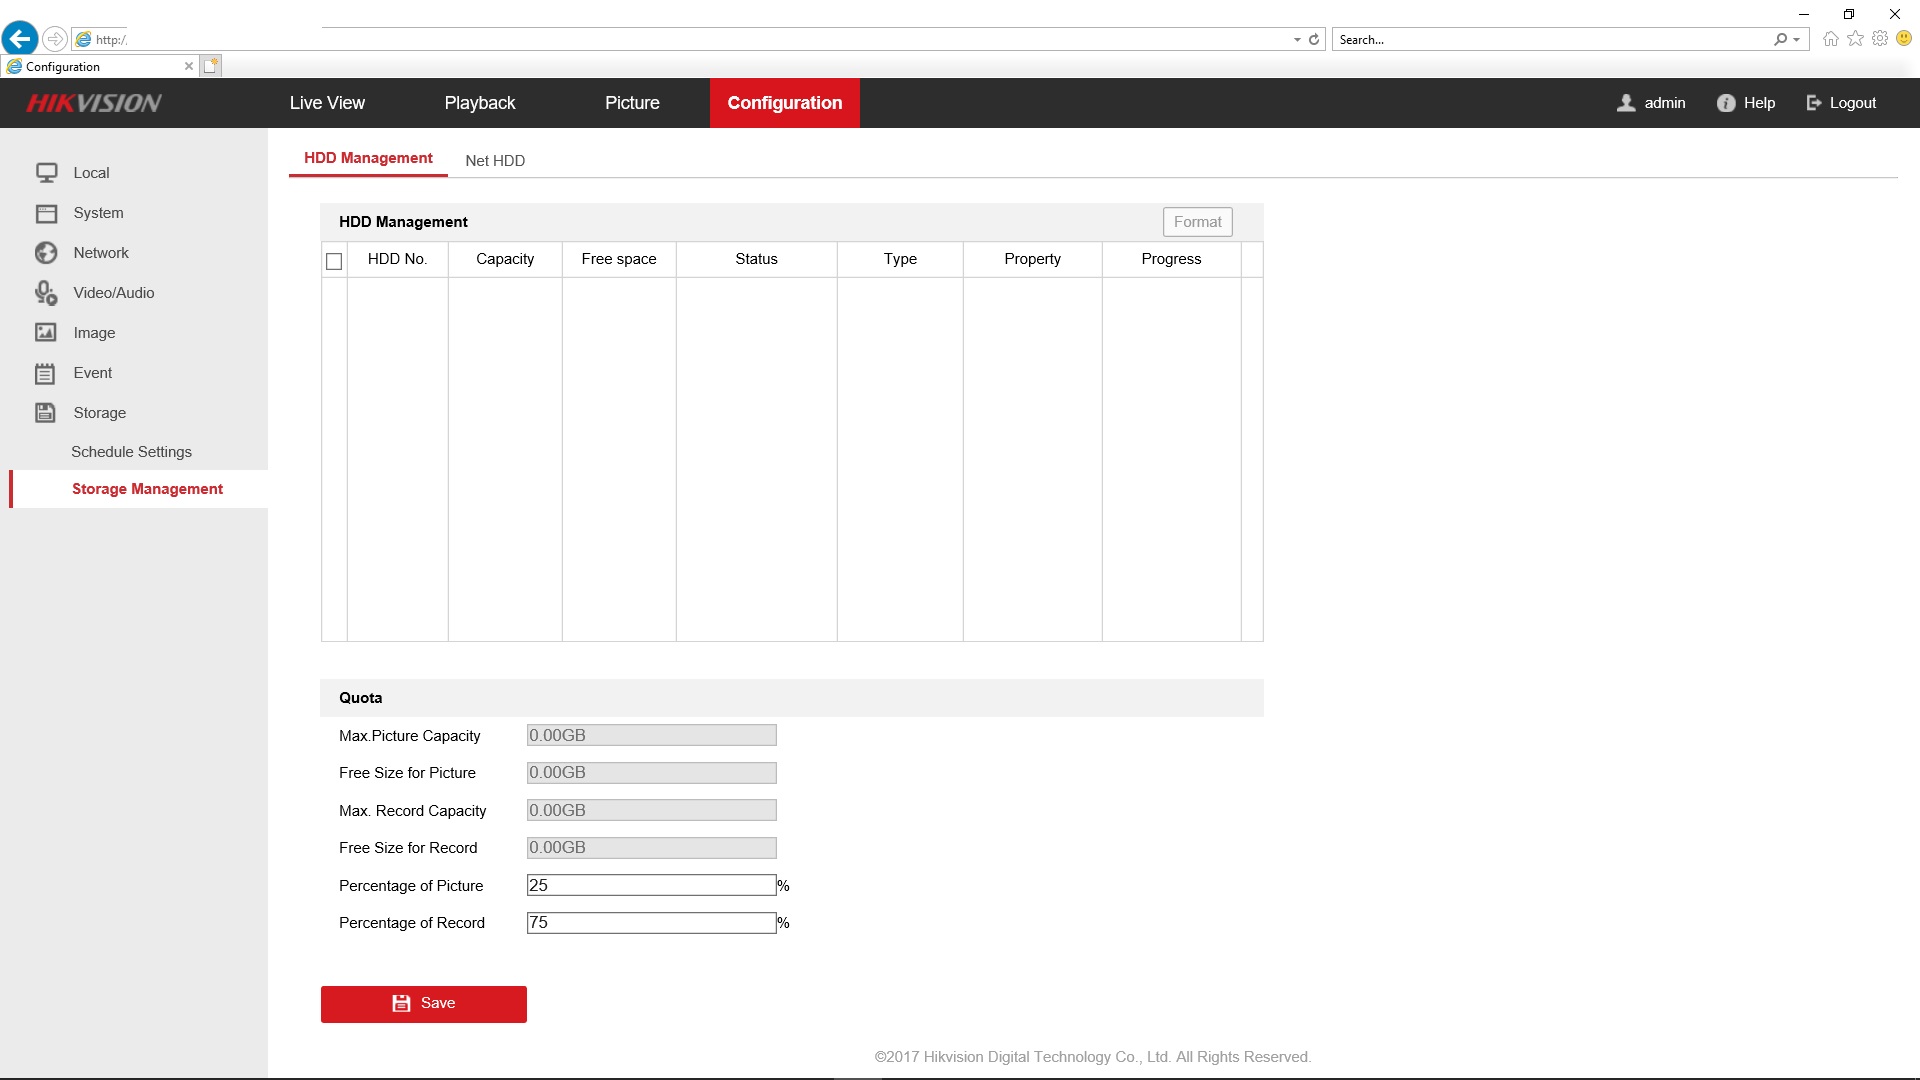Click the Video/Audio microphone icon
Image resolution: width=1920 pixels, height=1080 pixels.
(x=46, y=293)
